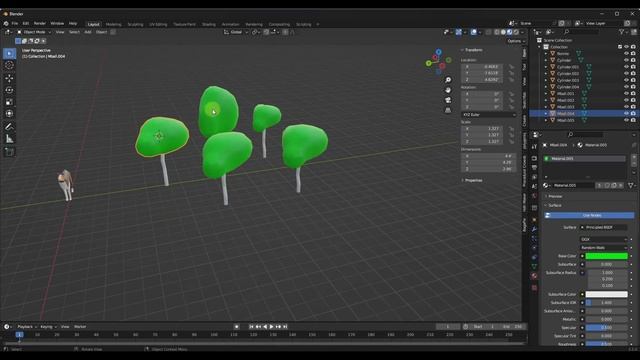Adjust the Specular slider
The image size is (640, 360).
tap(607, 327)
